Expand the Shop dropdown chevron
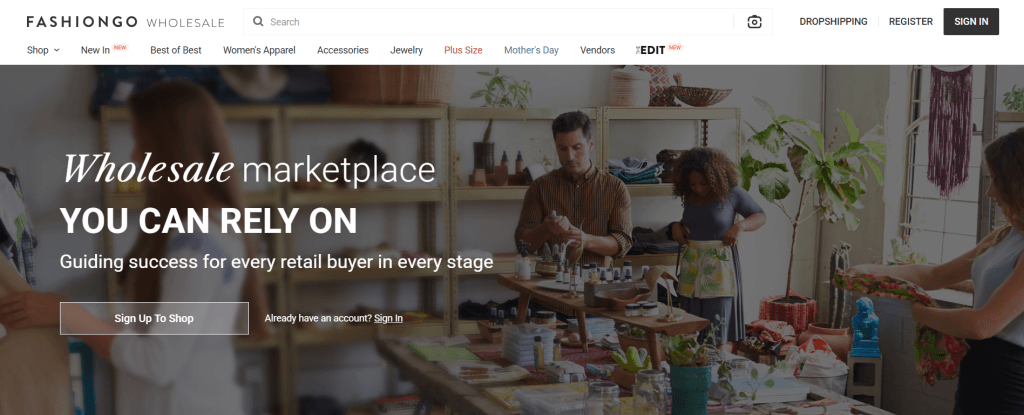 57,50
